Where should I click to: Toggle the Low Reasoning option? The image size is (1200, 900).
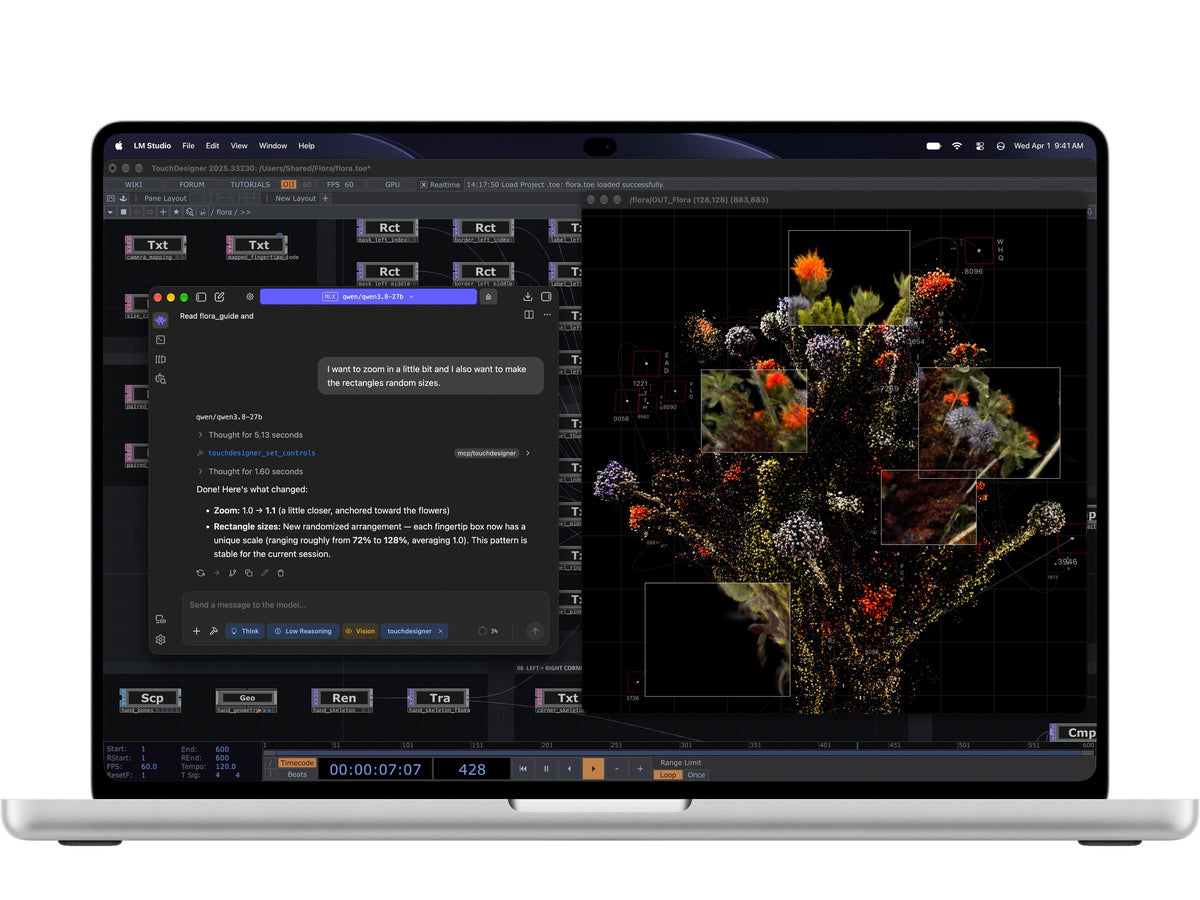(303, 631)
